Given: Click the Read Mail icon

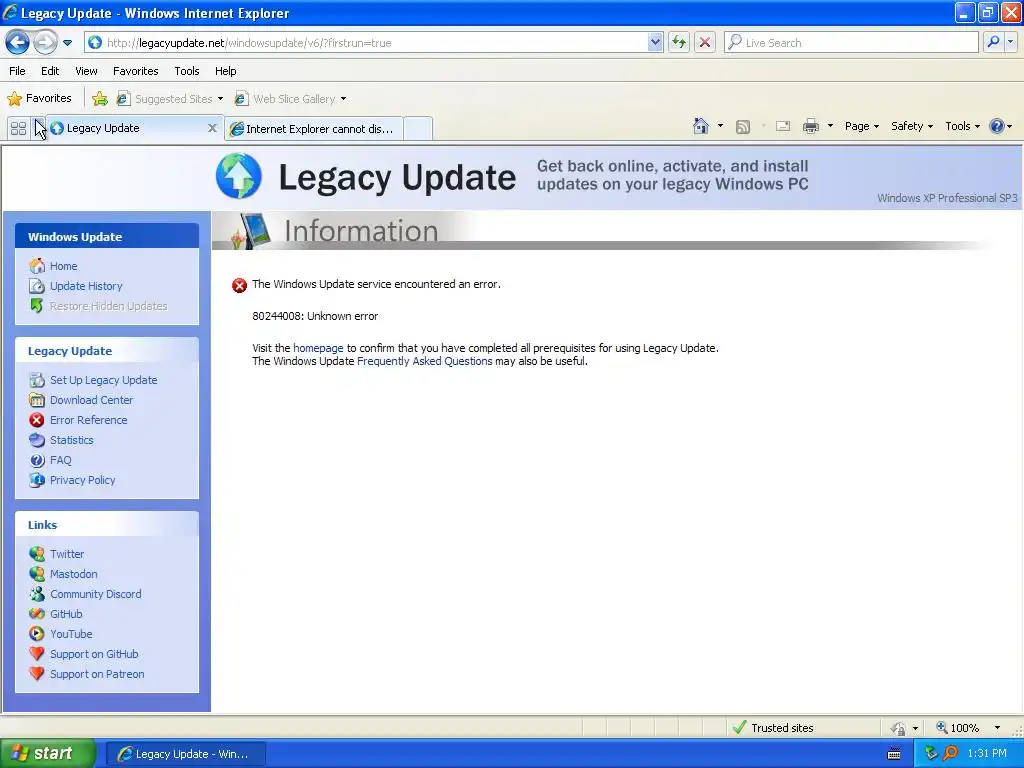Looking at the screenshot, I should tap(783, 127).
